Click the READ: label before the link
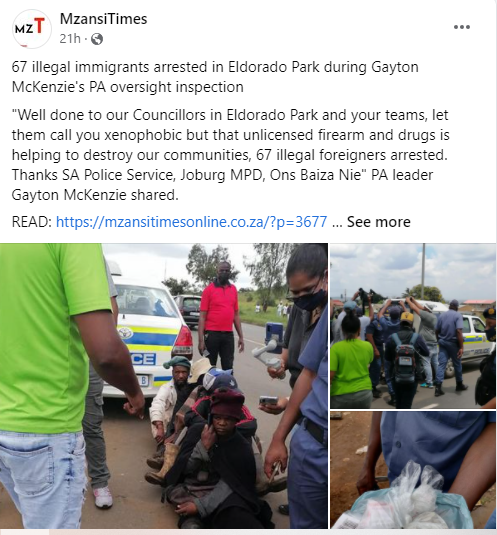 click(32, 222)
